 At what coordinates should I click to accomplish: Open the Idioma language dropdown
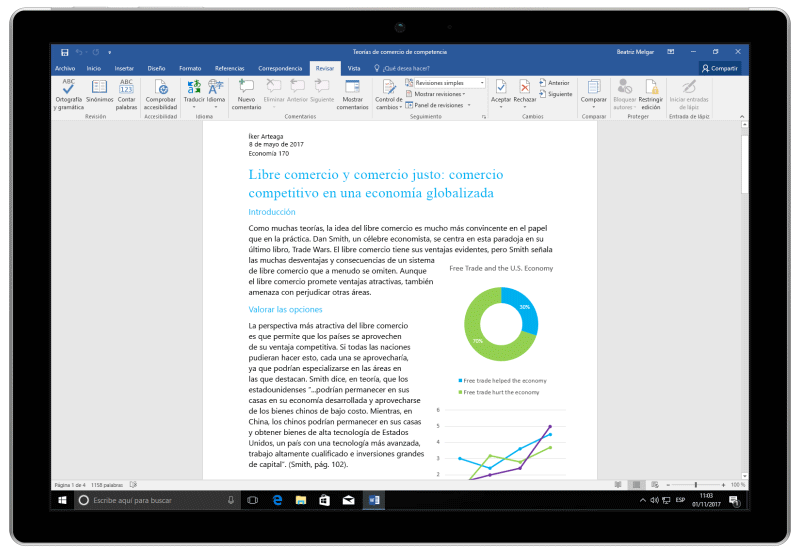click(x=216, y=93)
